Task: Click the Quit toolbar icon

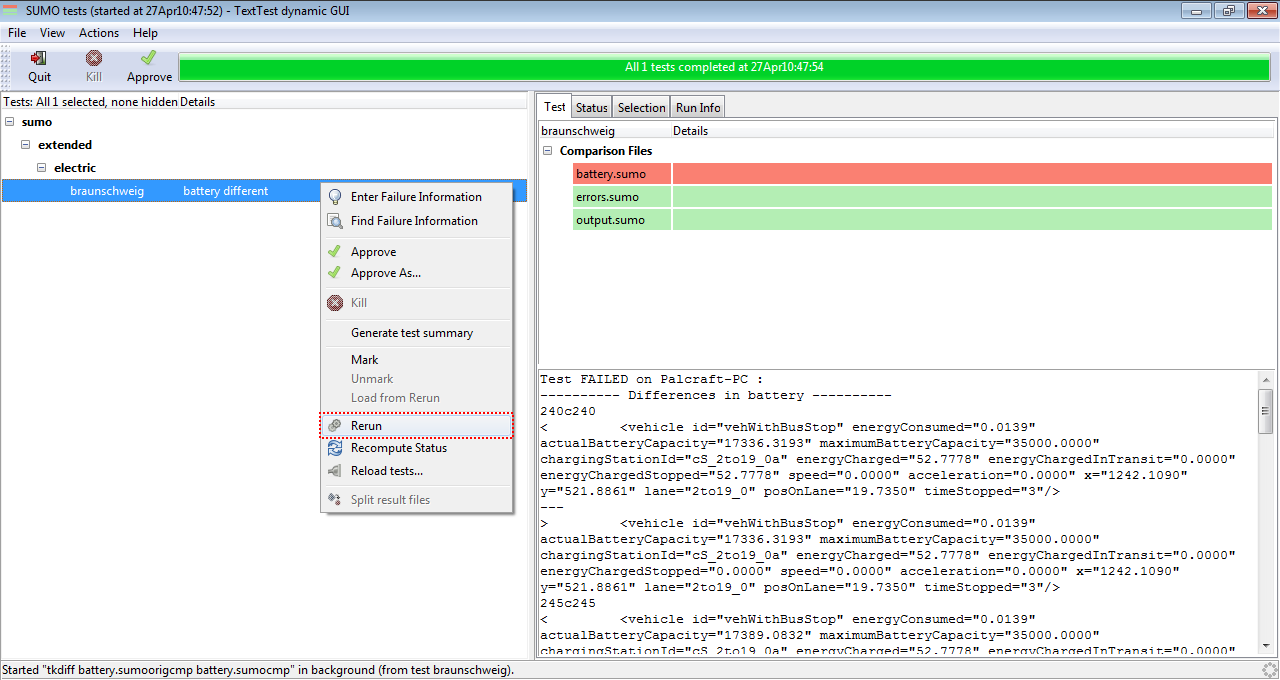Action: (x=39, y=59)
